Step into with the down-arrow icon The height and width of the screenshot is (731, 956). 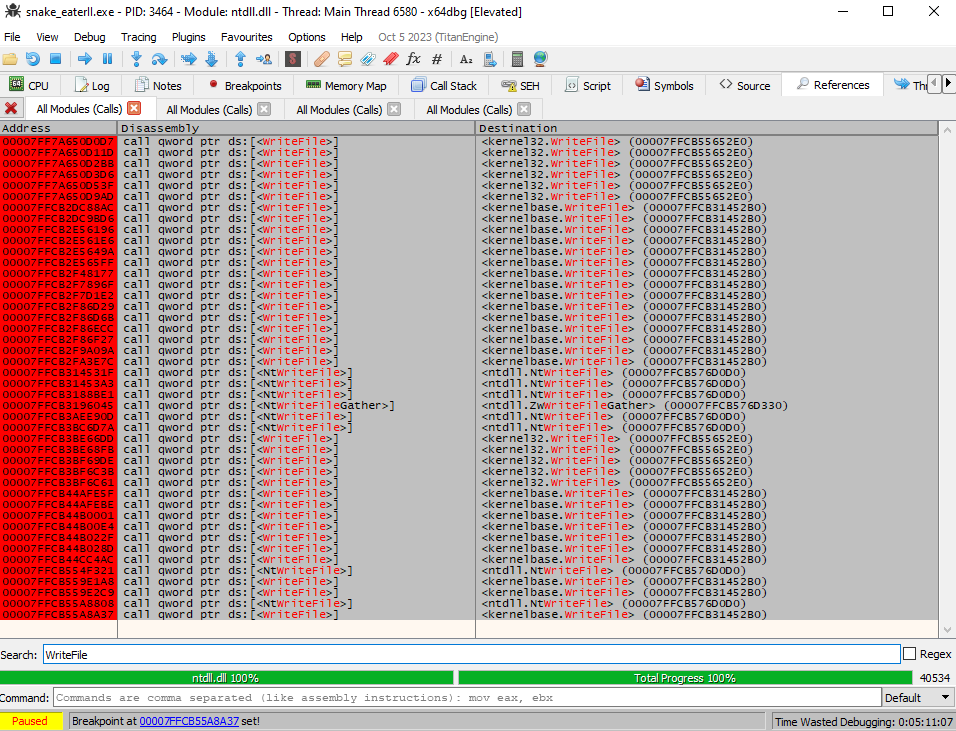coord(137,59)
